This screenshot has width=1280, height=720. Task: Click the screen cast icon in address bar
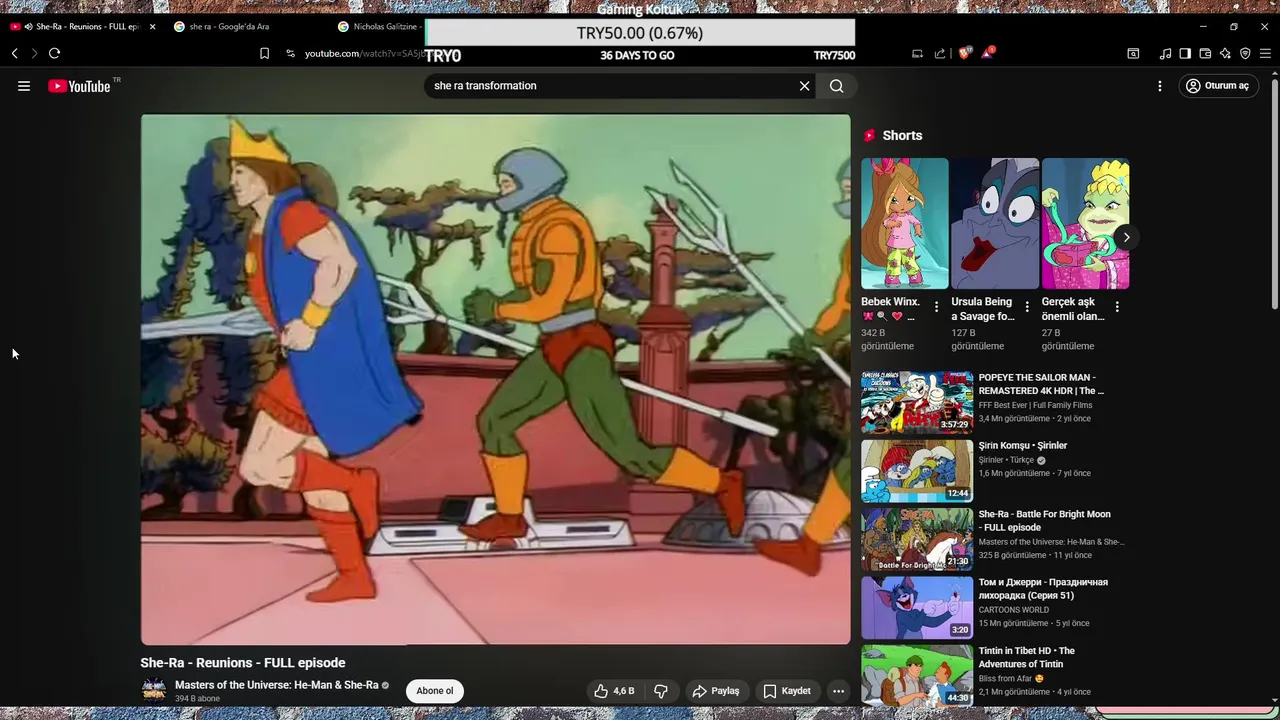tap(917, 53)
